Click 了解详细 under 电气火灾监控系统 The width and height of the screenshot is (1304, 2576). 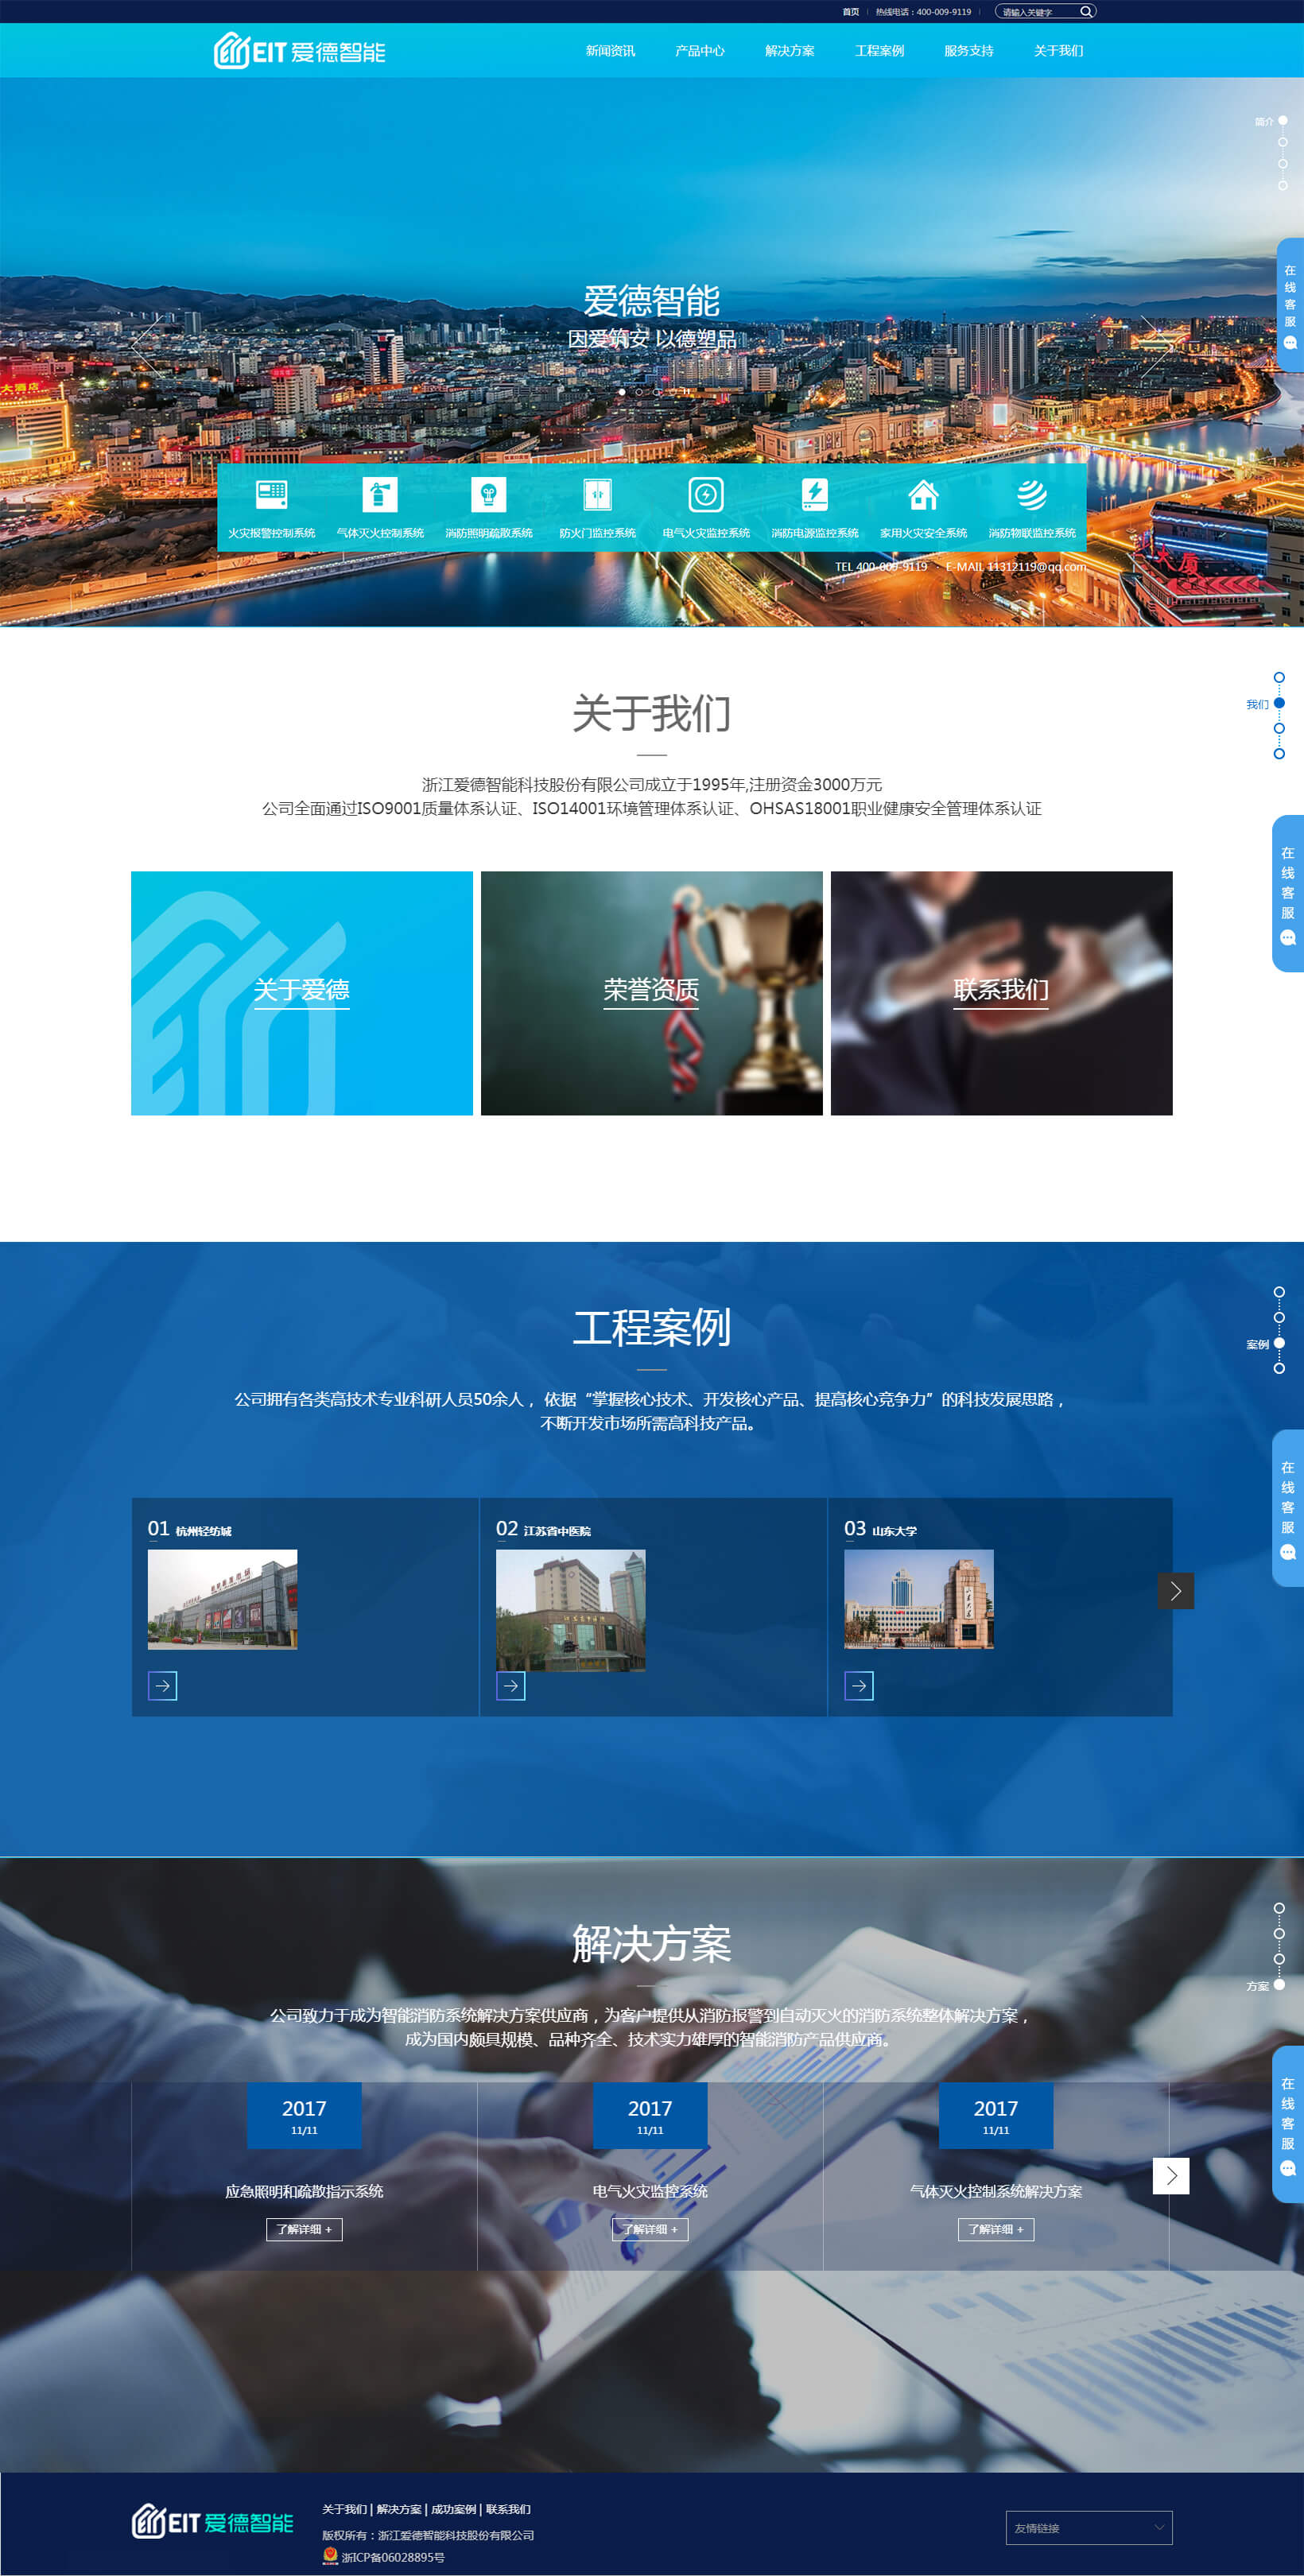650,2229
